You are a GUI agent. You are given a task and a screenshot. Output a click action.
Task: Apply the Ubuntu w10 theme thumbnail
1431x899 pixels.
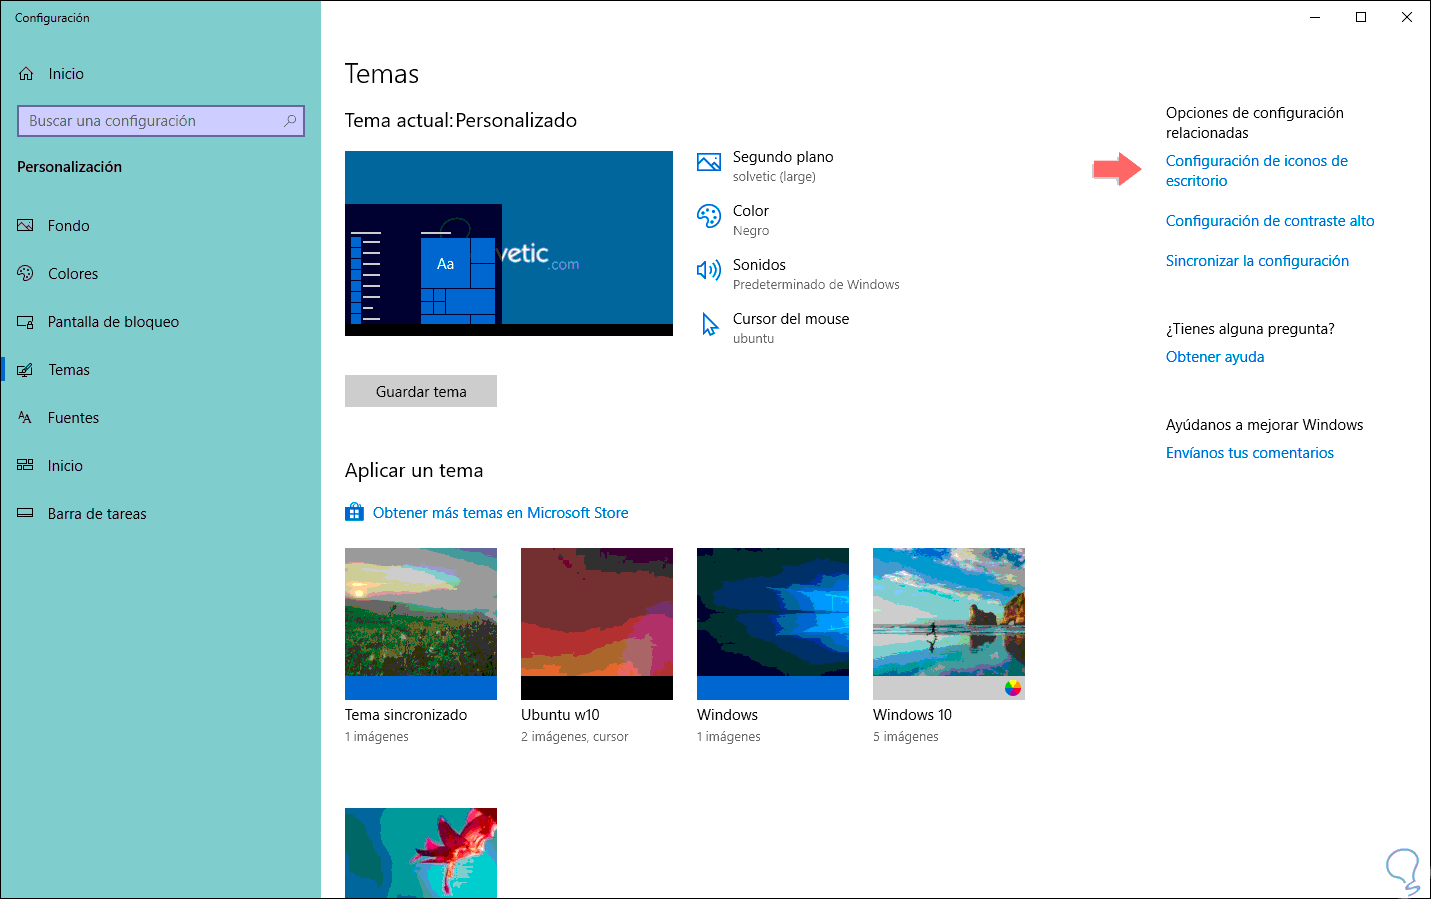(x=597, y=624)
